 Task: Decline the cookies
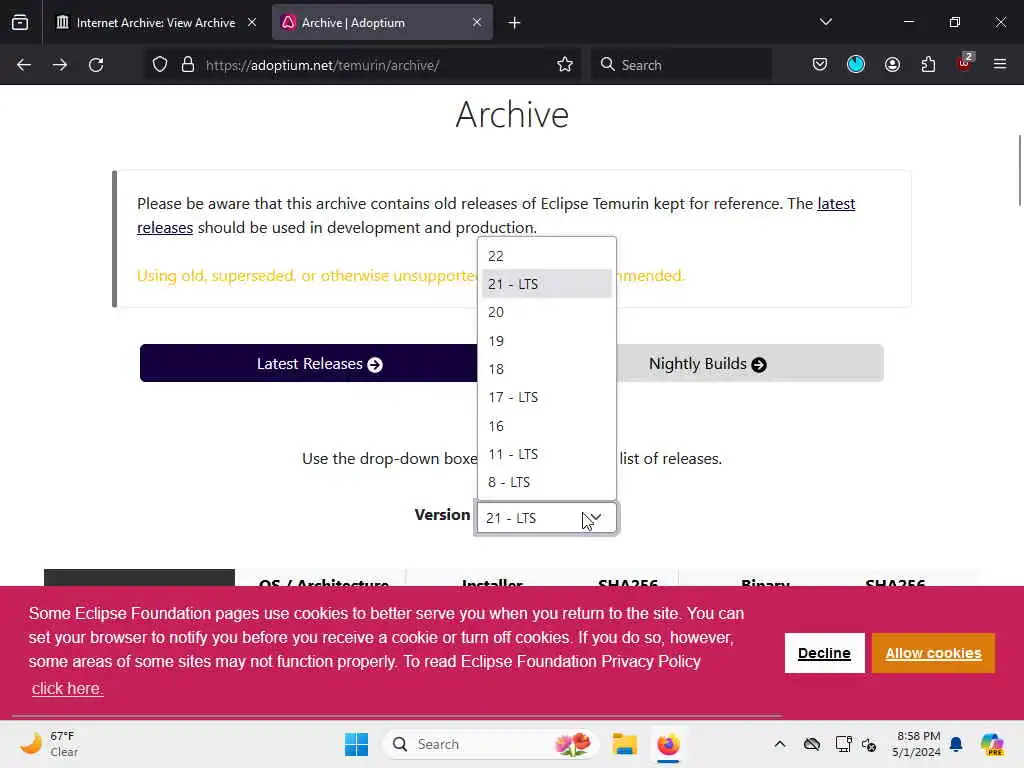tap(824, 653)
